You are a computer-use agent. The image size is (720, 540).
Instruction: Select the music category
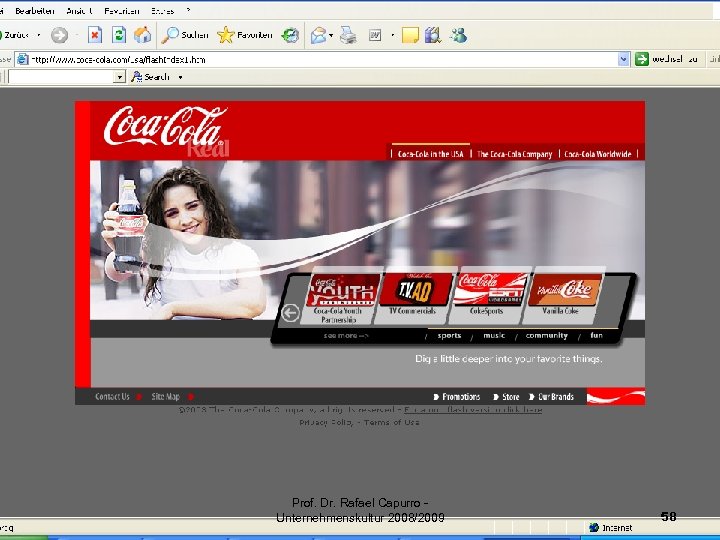494,336
